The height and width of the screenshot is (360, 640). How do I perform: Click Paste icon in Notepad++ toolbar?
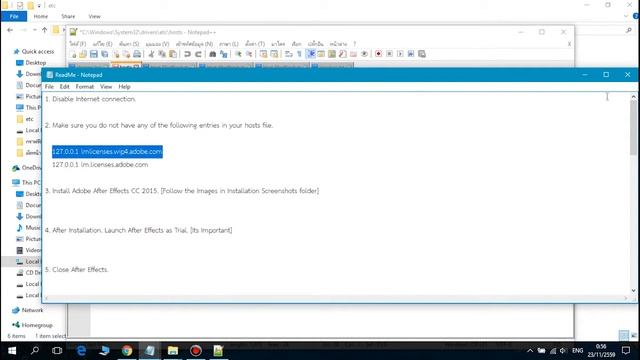pyautogui.click(x=173, y=54)
